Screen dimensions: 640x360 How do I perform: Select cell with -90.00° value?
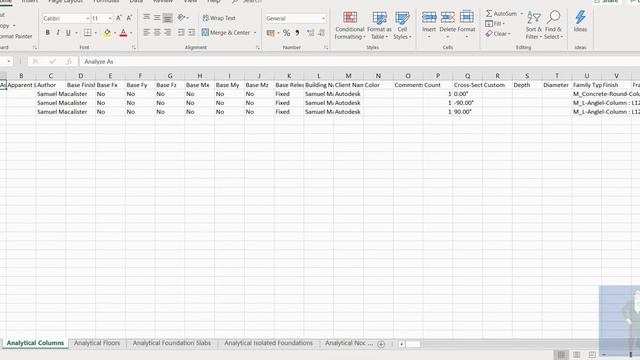coord(467,103)
